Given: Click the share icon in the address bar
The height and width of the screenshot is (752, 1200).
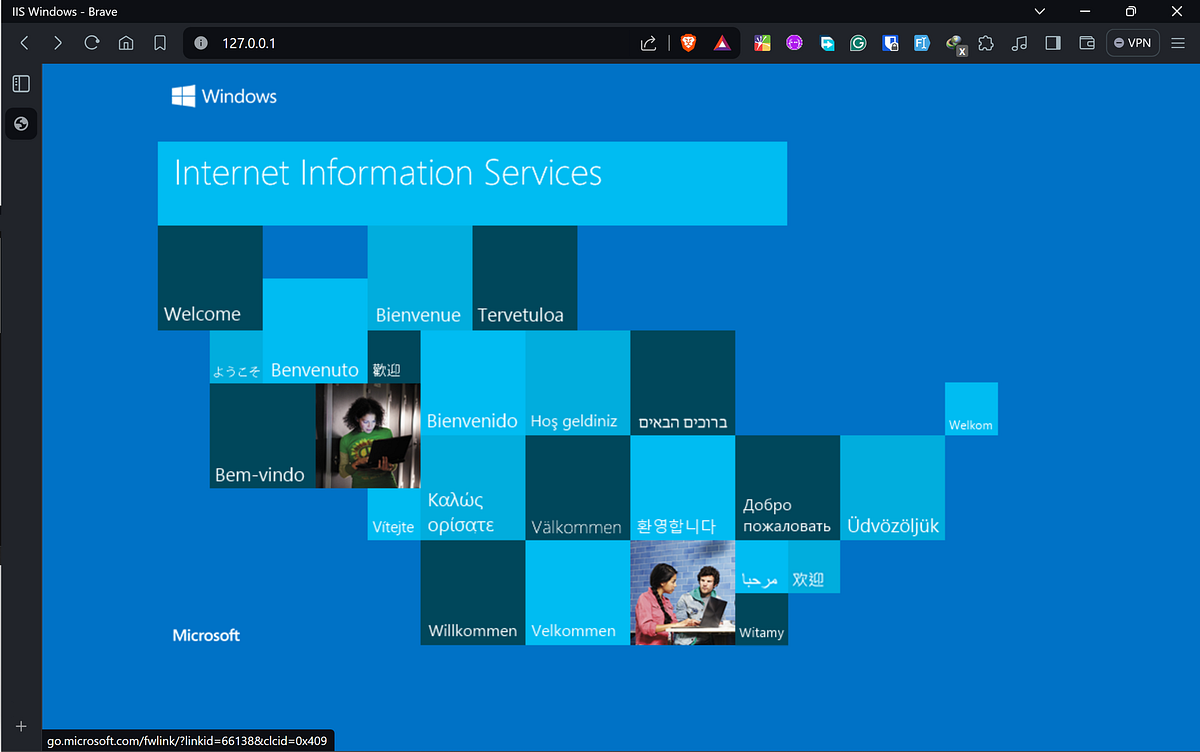Looking at the screenshot, I should pos(648,43).
